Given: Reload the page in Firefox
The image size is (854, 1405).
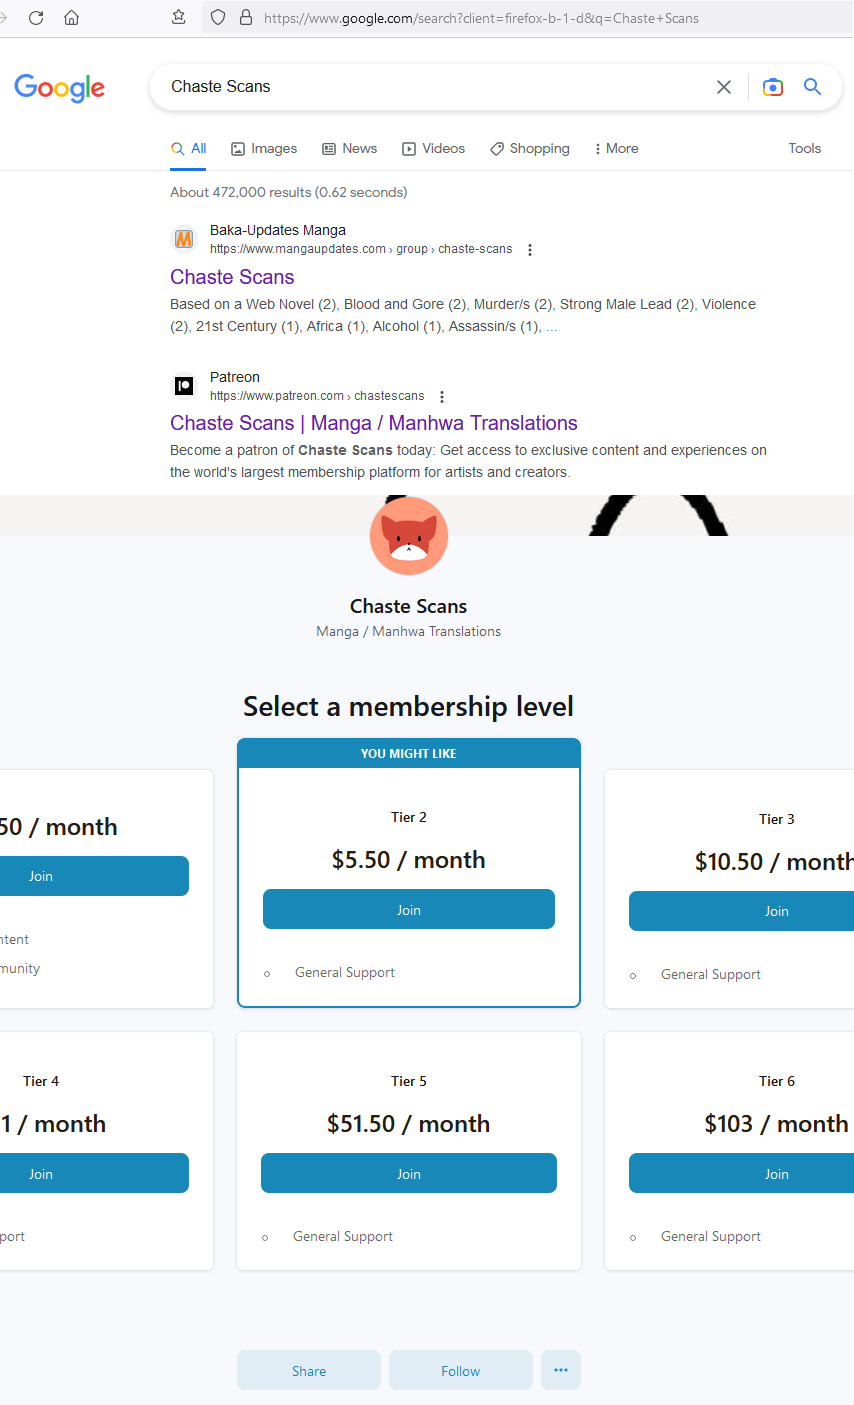Looking at the screenshot, I should [x=36, y=17].
